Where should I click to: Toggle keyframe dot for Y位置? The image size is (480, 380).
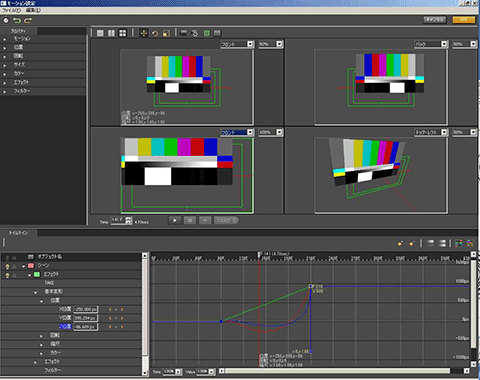point(116,318)
